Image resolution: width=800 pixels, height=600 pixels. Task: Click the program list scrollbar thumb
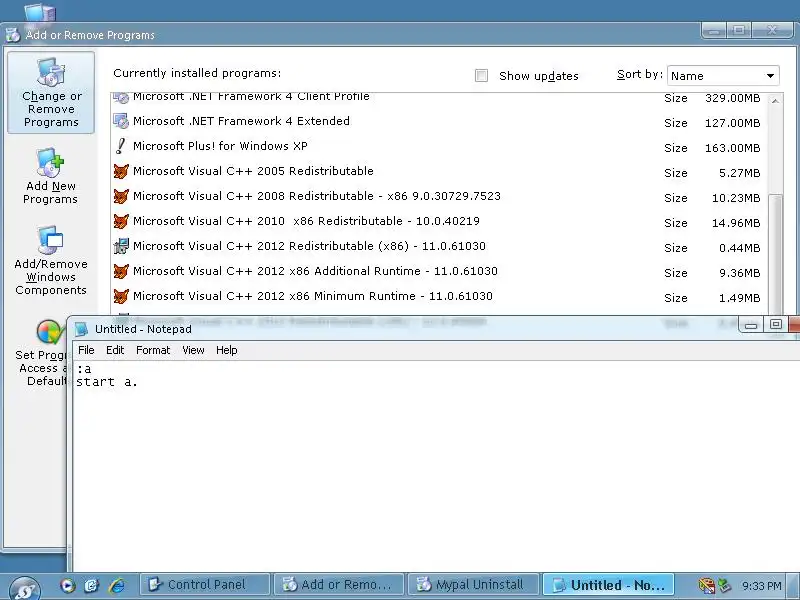(x=775, y=254)
